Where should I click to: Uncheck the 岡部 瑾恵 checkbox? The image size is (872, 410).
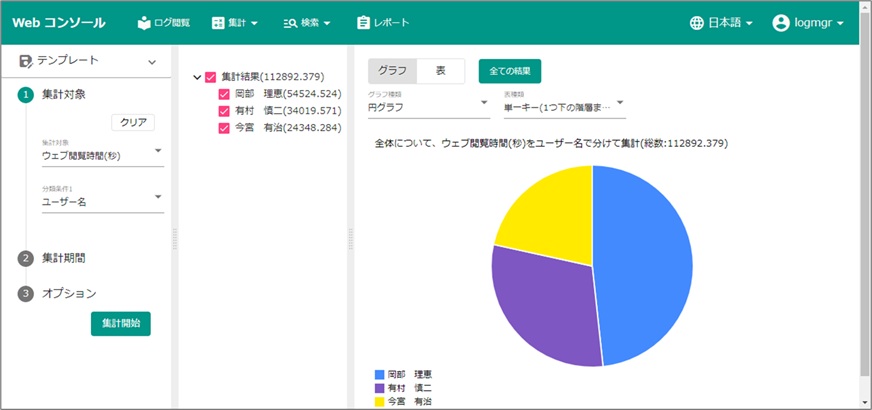coord(224,94)
